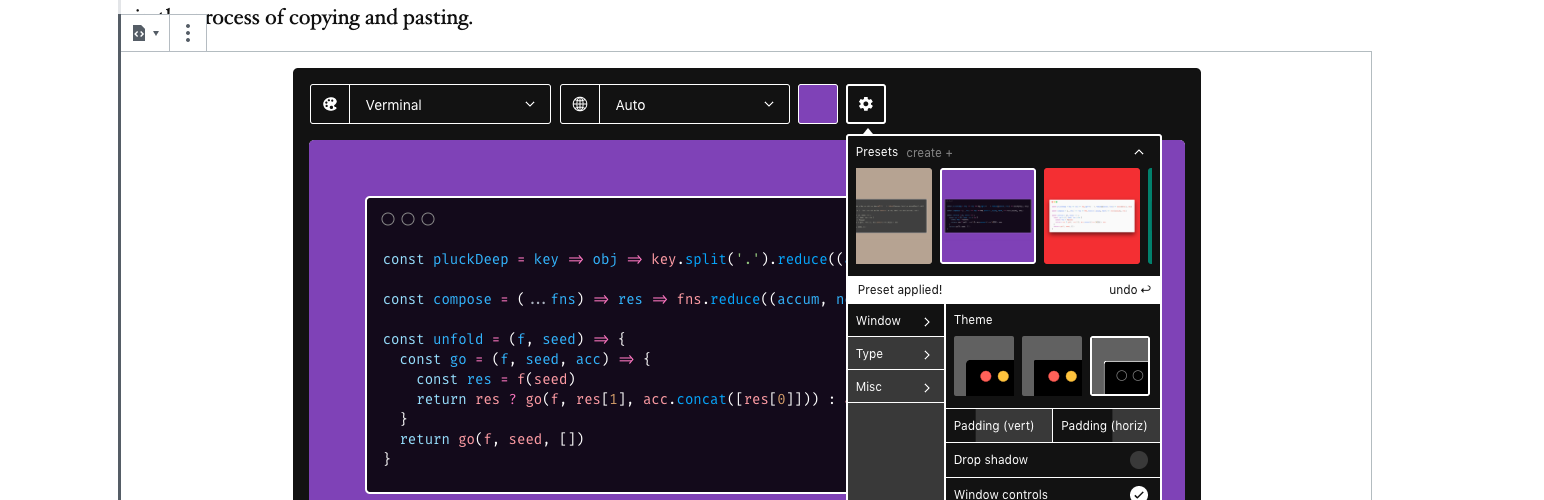Open the Verminal theme dropdown
Image resolution: width=1544 pixels, height=500 pixels.
(450, 104)
